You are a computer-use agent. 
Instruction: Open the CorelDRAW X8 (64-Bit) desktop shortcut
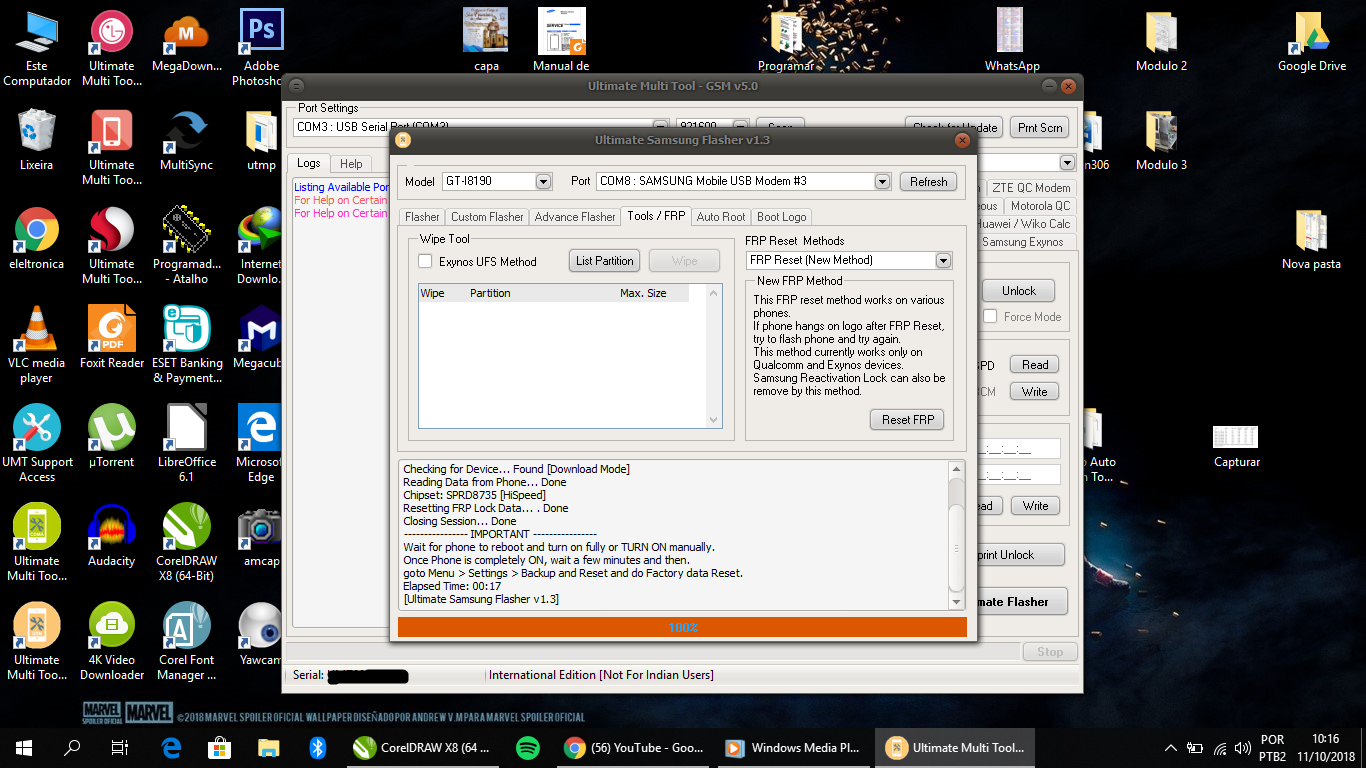(186, 542)
